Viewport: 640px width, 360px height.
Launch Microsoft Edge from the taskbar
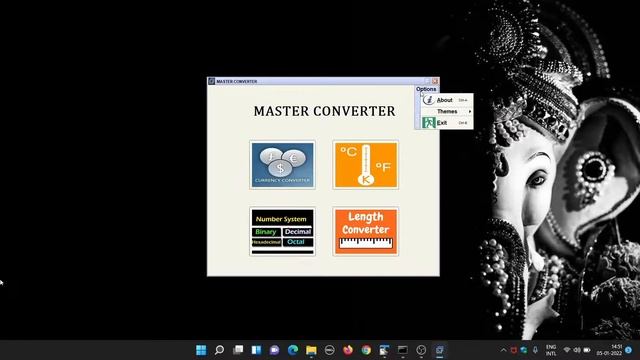pos(293,350)
